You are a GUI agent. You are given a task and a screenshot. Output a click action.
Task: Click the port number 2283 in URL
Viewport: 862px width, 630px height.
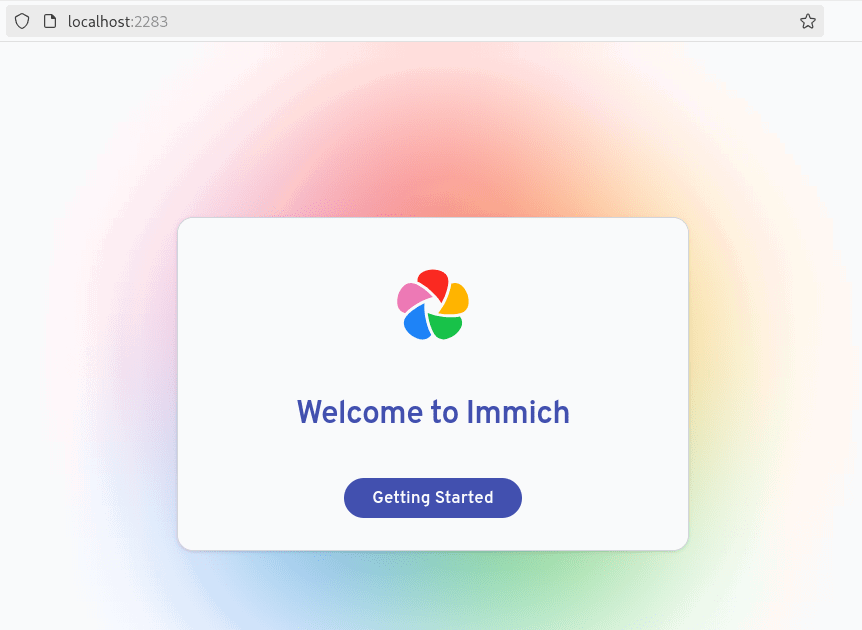coord(150,21)
